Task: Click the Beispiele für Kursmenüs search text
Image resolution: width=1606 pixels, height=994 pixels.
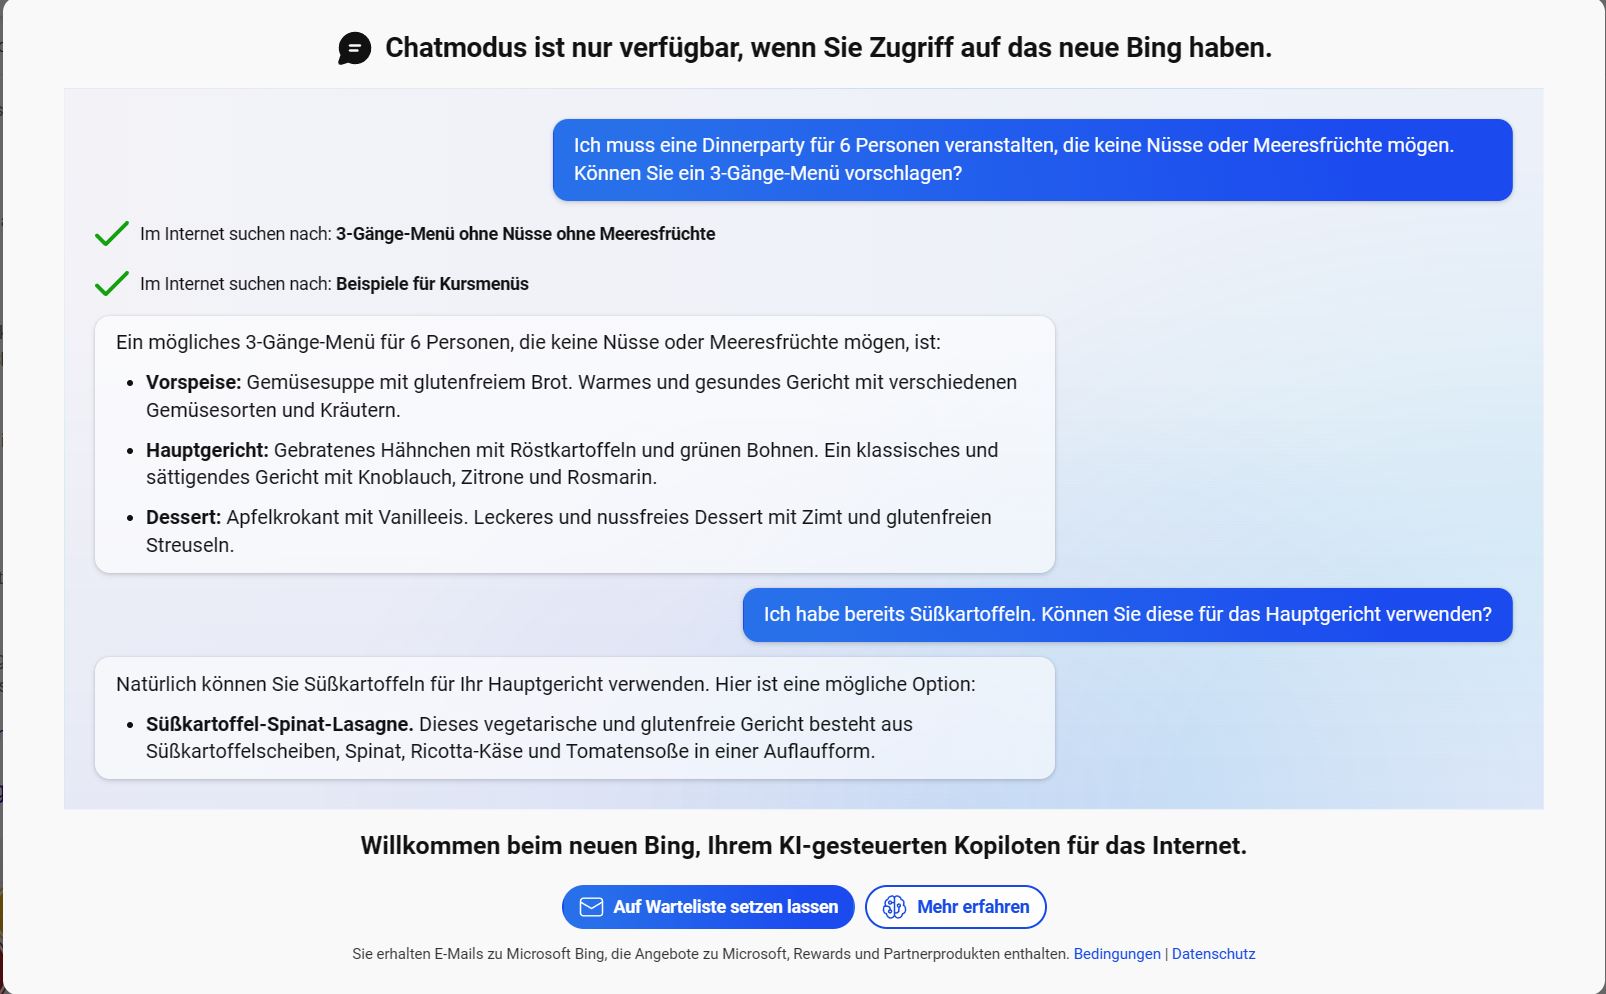Action: tap(432, 284)
